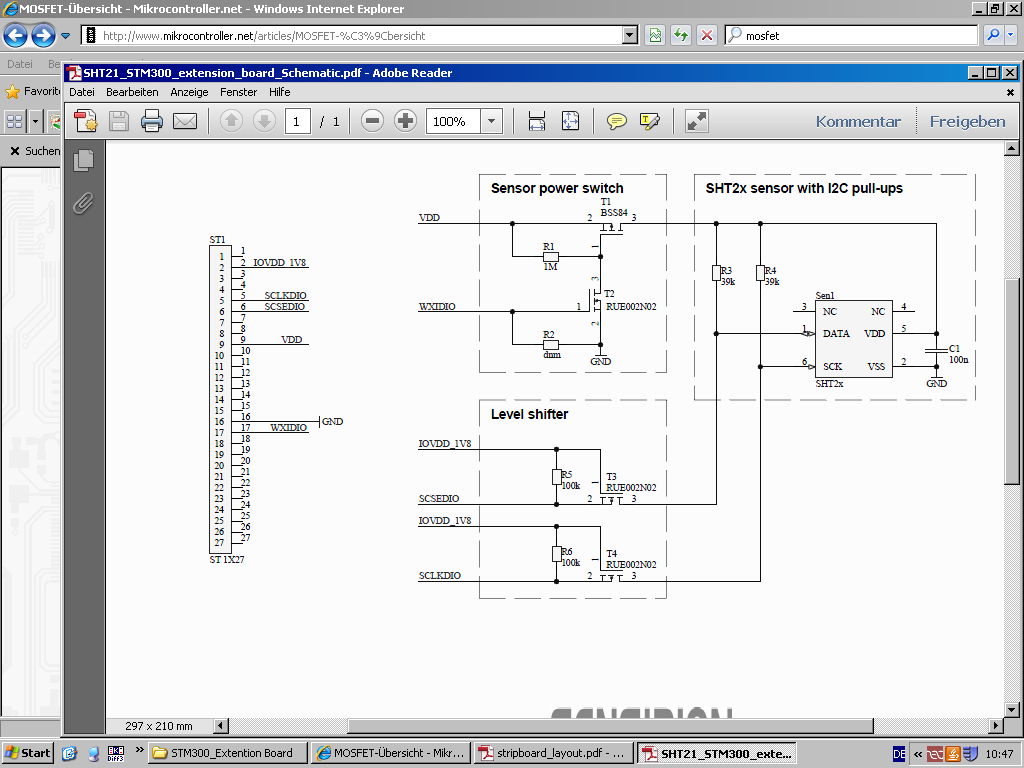The height and width of the screenshot is (768, 1024).
Task: Expand the browser address bar dropdown
Action: (x=629, y=36)
